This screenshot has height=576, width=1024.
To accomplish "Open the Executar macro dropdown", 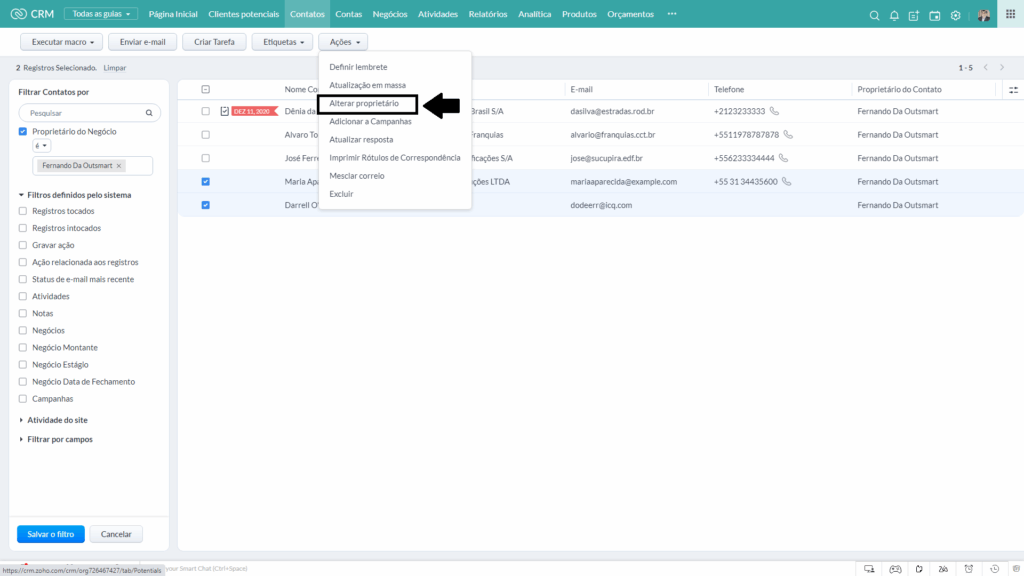I will [x=62, y=42].
